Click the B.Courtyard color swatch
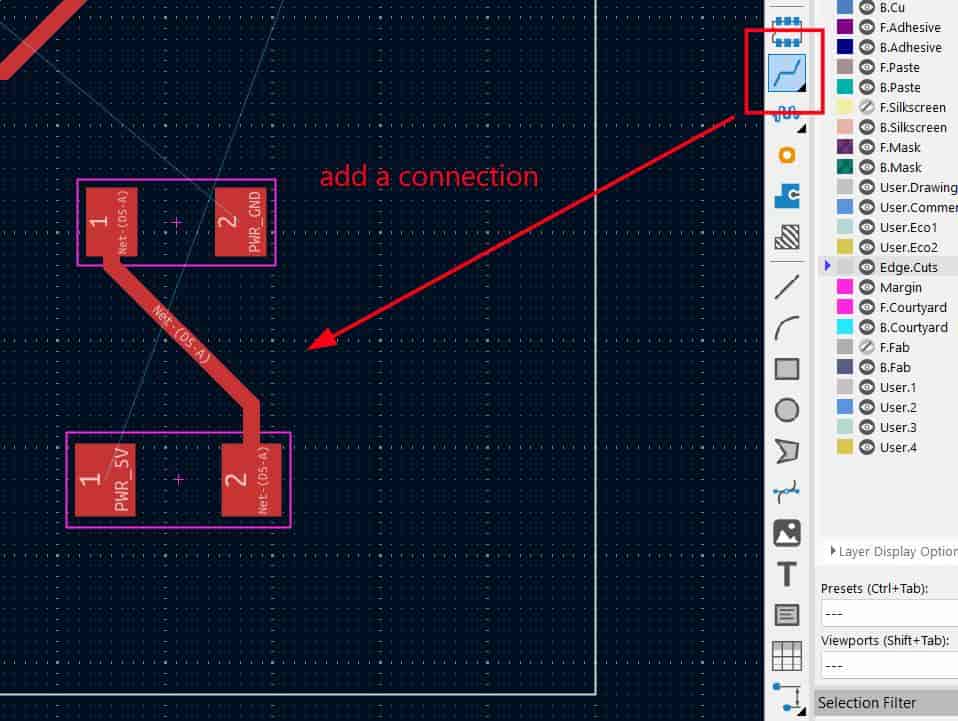The height and width of the screenshot is (721, 958). (845, 327)
